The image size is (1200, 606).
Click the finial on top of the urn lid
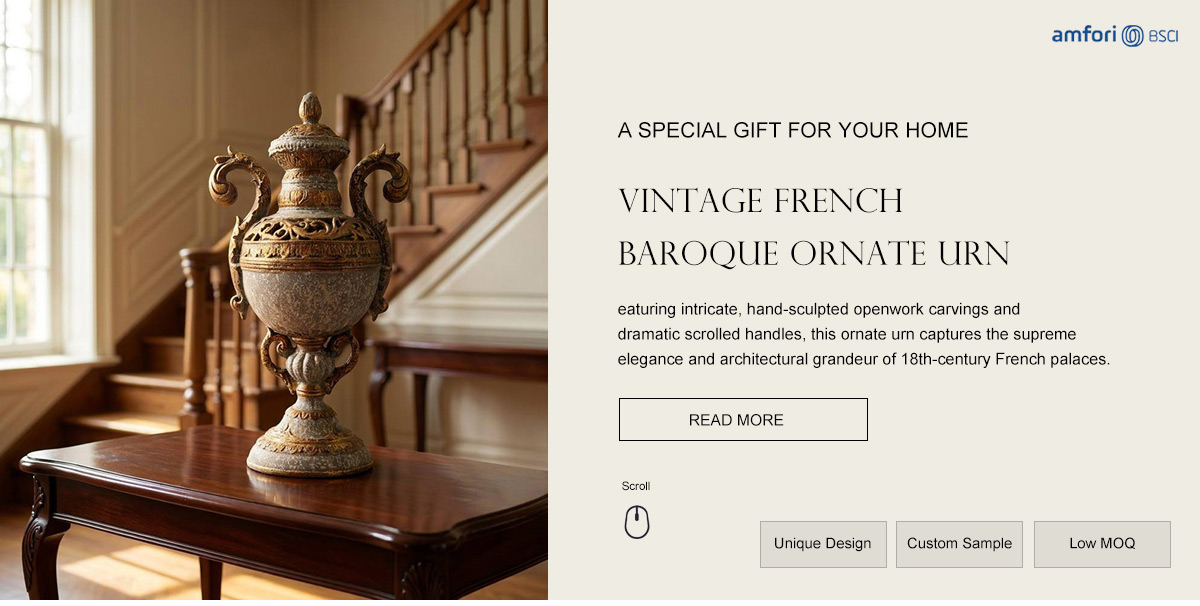click(x=311, y=107)
